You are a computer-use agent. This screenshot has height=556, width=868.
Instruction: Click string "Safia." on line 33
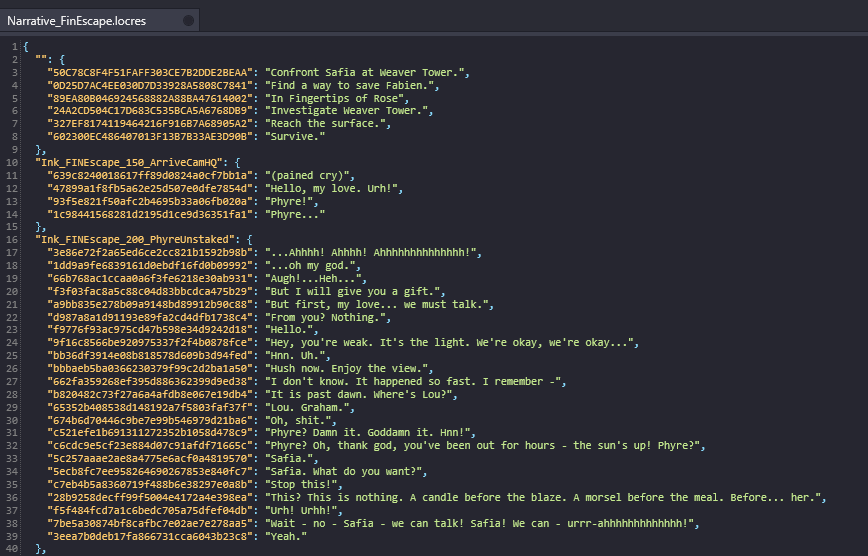point(288,458)
